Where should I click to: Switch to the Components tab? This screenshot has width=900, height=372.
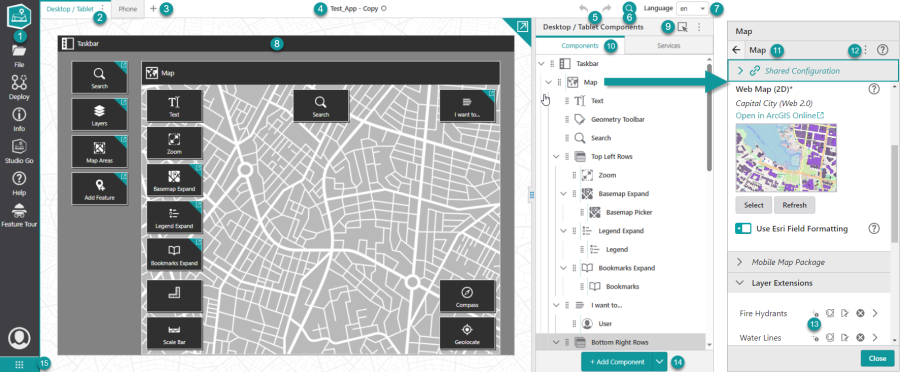[x=580, y=45]
